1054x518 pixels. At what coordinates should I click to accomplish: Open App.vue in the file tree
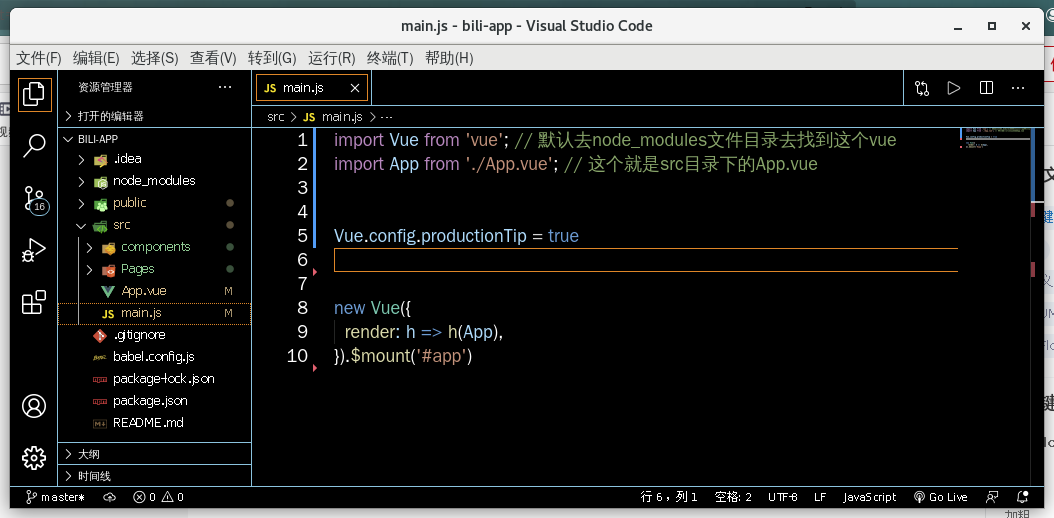pyautogui.click(x=155, y=291)
